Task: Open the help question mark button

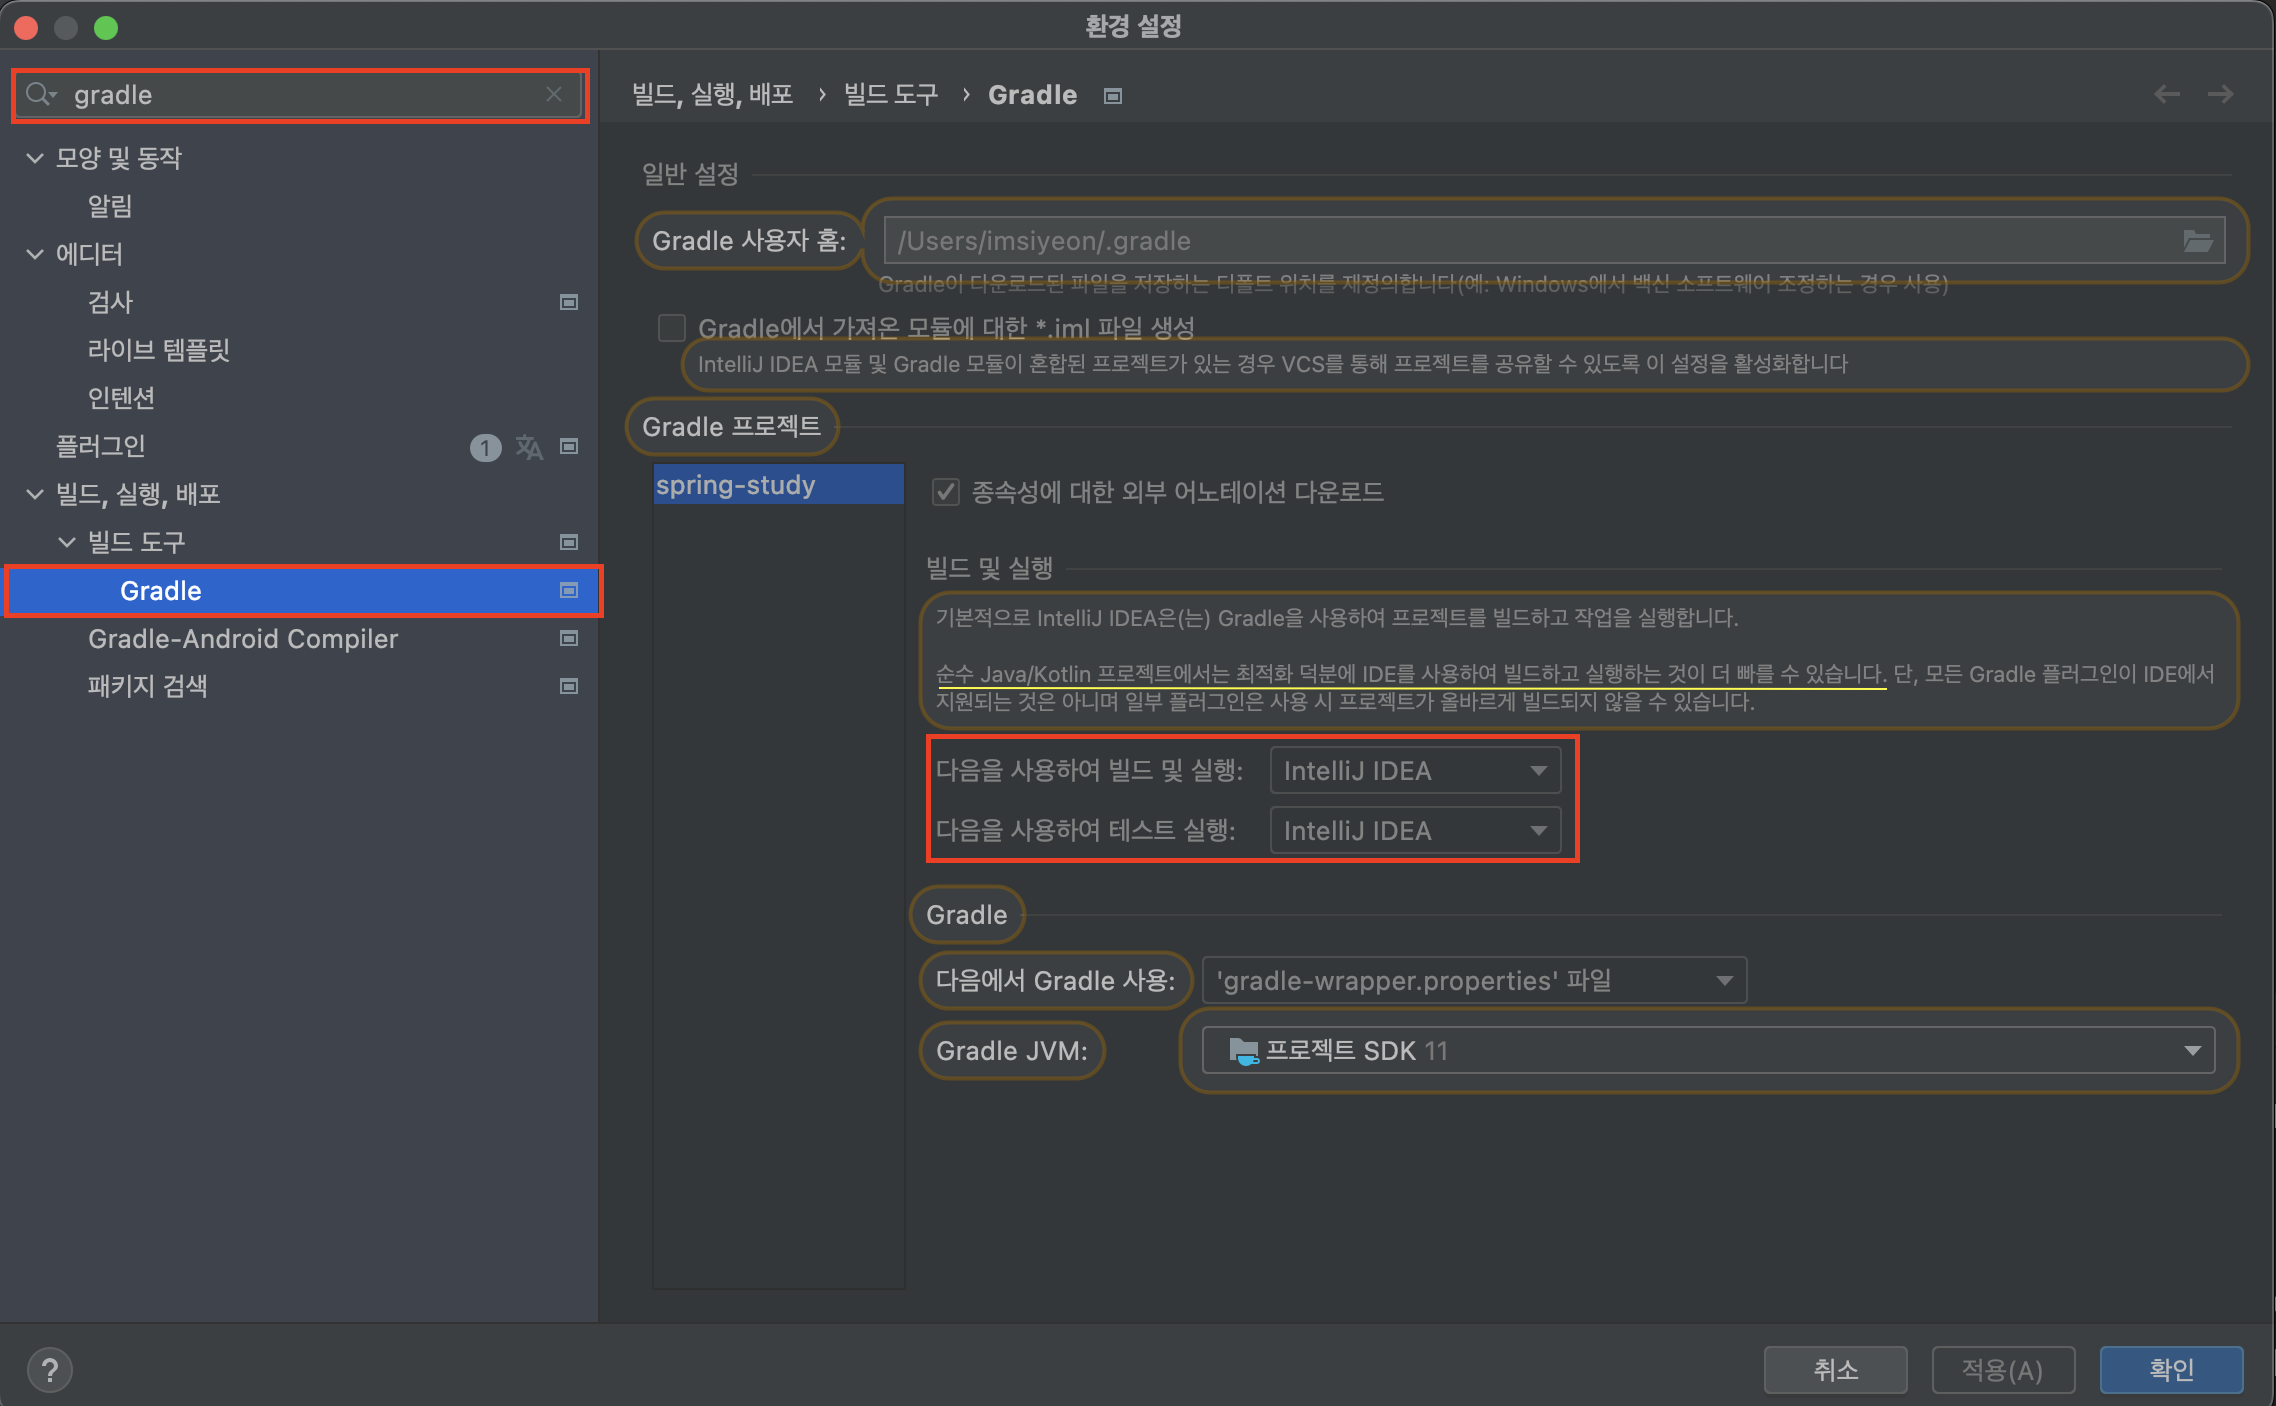Action: (x=49, y=1369)
